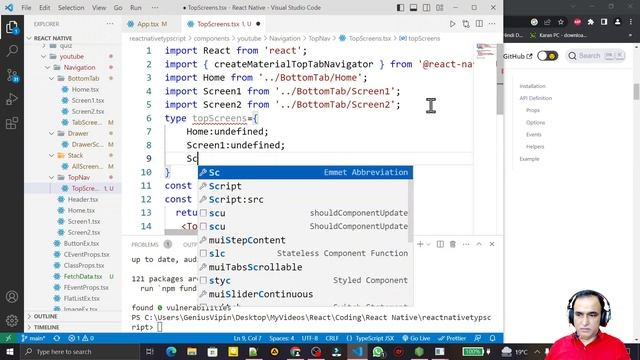Collapse the Drawer folder
This screenshot has width=640, height=360.
click(52, 133)
